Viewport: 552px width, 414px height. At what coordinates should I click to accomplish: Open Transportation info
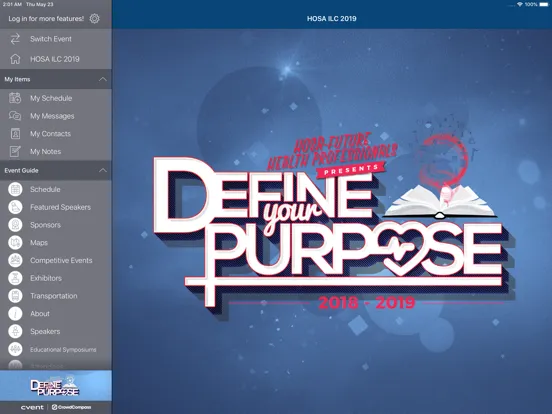[x=56, y=296]
